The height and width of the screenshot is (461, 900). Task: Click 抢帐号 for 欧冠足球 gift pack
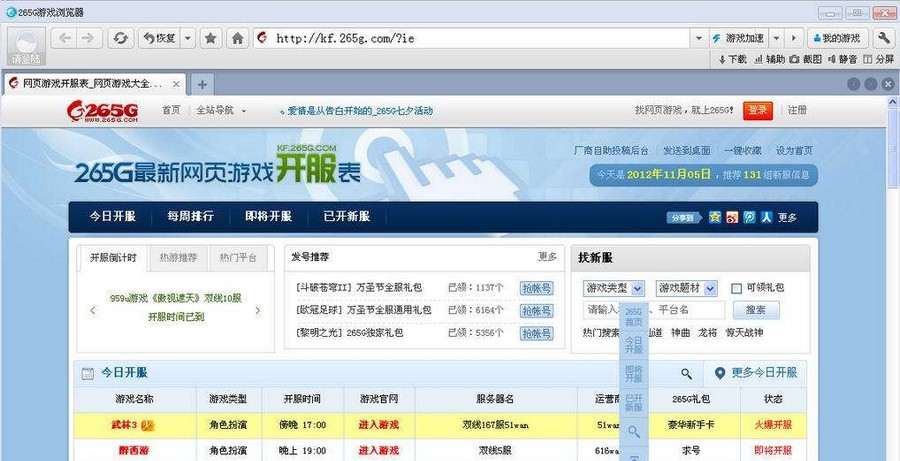tap(536, 311)
